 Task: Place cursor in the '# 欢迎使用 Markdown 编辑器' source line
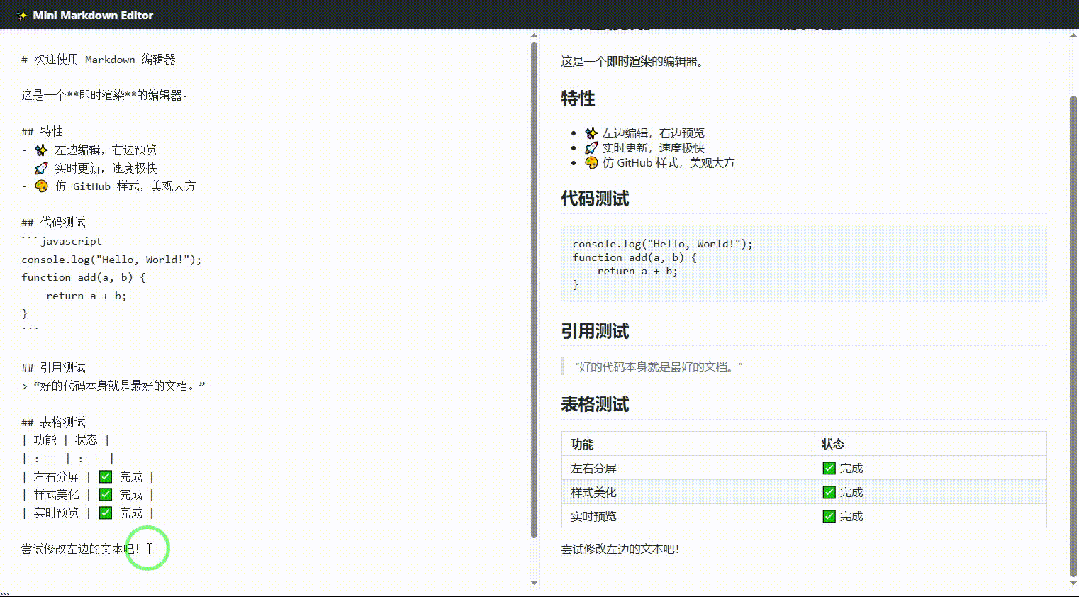[x=98, y=60]
